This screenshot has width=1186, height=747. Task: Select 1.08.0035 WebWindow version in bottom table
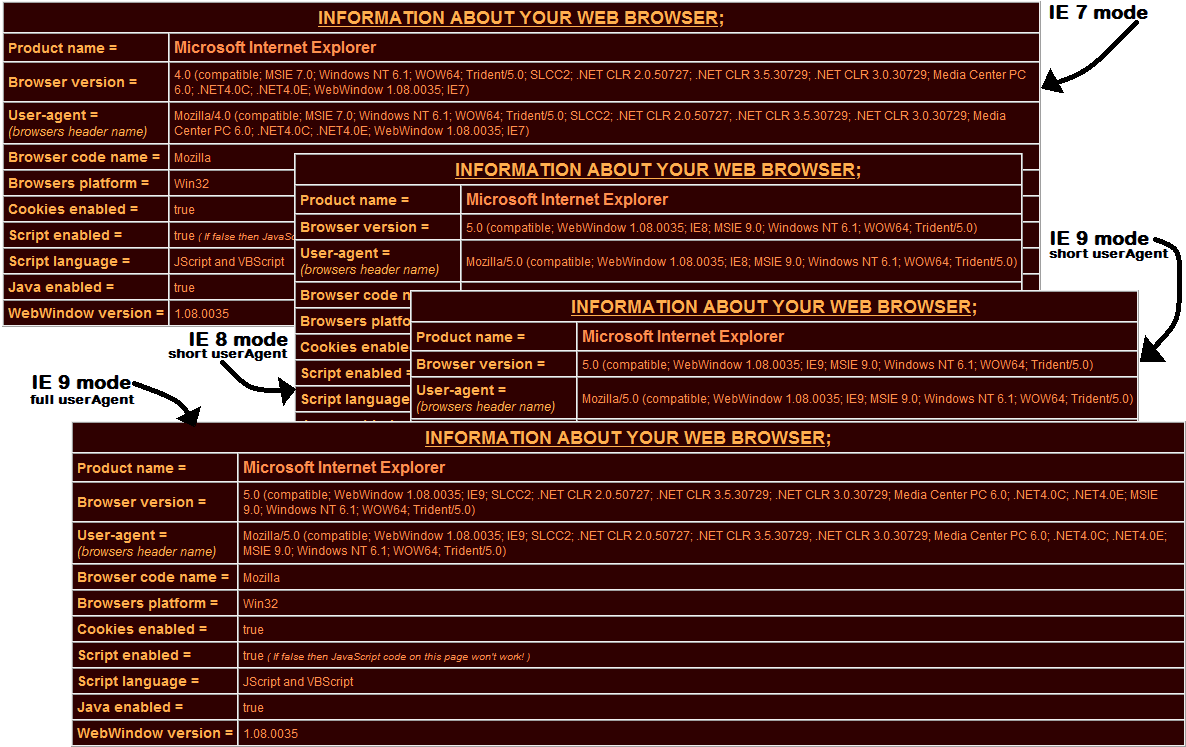pos(270,734)
